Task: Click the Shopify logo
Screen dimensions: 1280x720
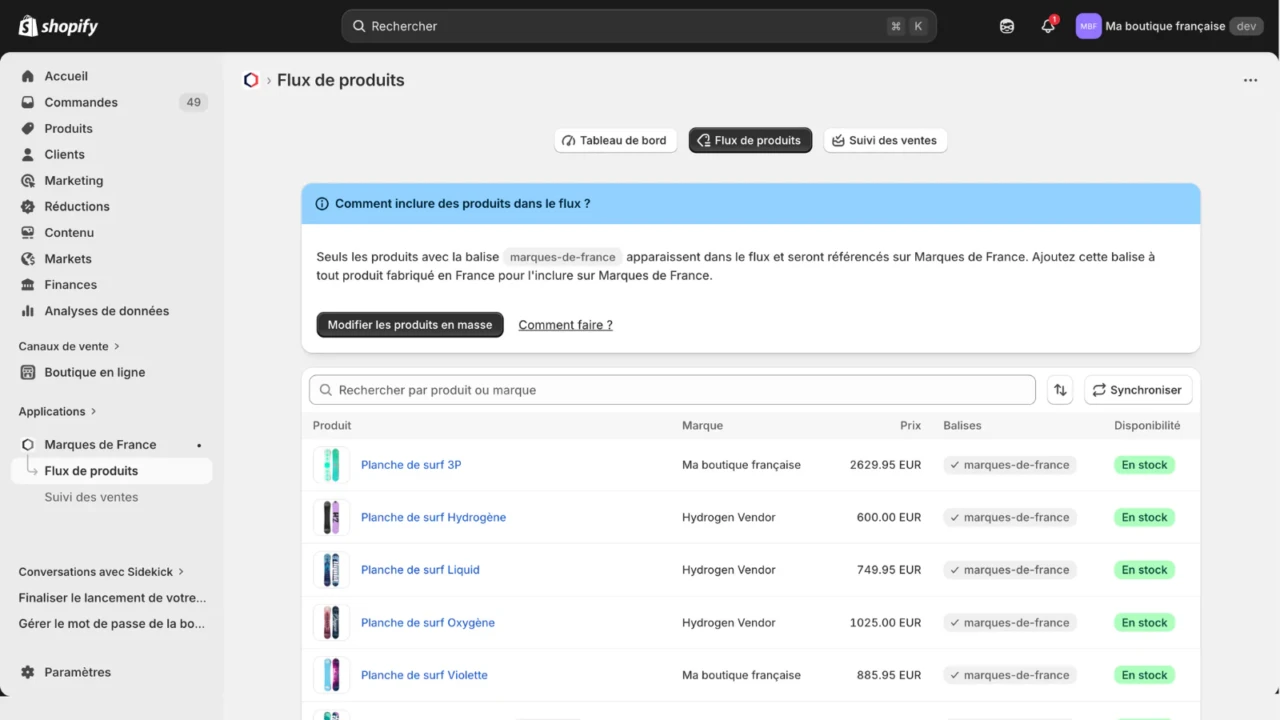Action: tap(58, 26)
